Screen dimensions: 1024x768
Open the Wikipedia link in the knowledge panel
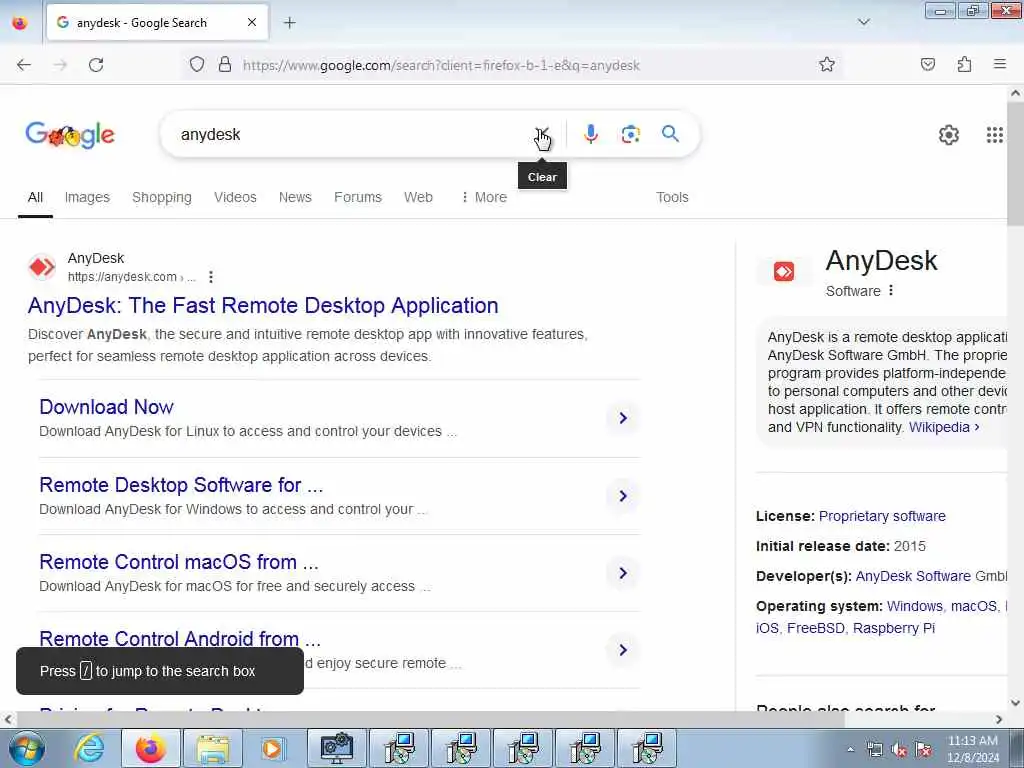coord(944,427)
